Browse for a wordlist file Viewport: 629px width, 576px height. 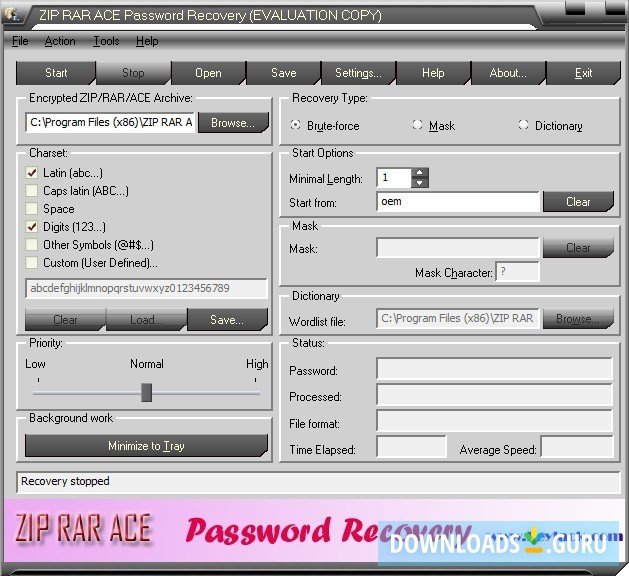pos(578,318)
